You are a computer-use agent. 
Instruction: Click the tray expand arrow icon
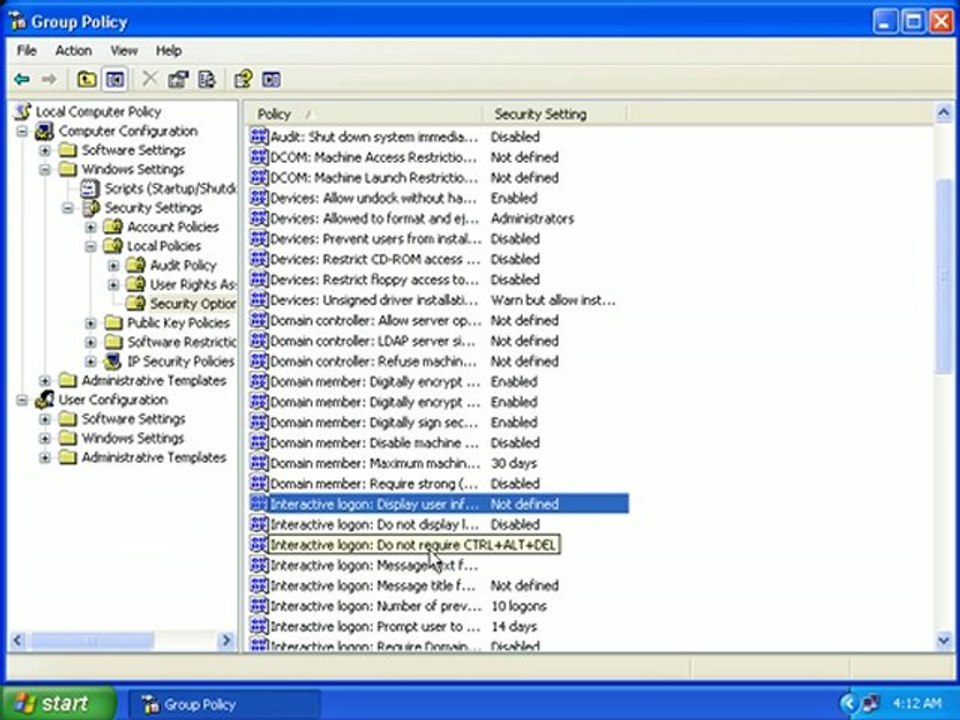pyautogui.click(x=848, y=703)
